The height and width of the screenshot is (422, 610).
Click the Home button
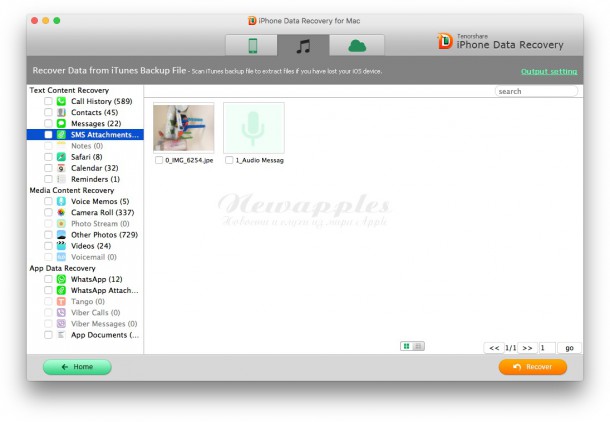click(77, 367)
